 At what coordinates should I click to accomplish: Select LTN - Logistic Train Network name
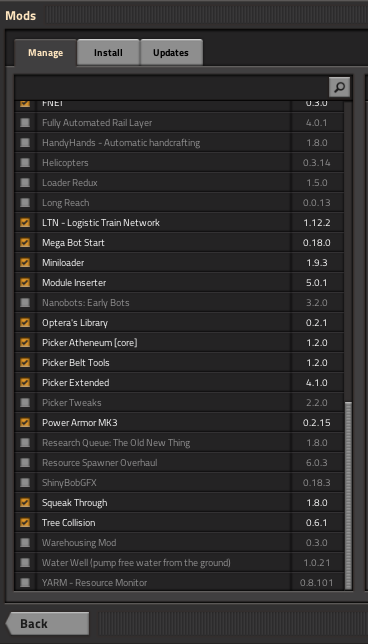[x=101, y=223]
